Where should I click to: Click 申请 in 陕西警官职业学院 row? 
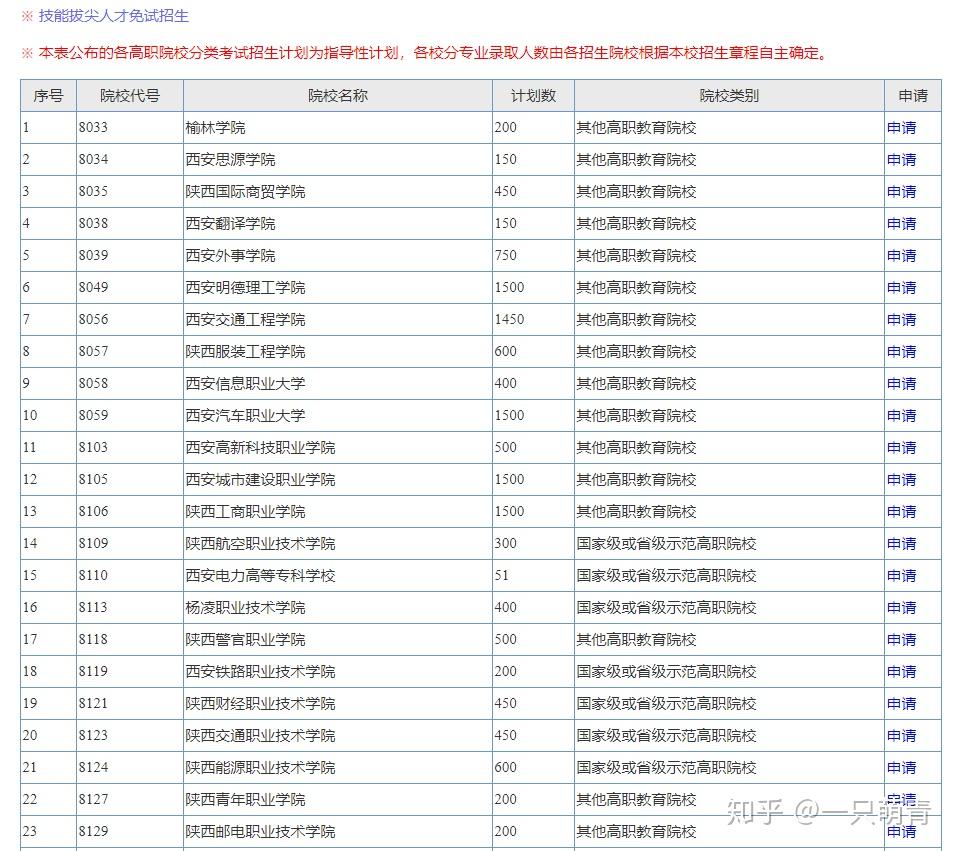[x=901, y=640]
